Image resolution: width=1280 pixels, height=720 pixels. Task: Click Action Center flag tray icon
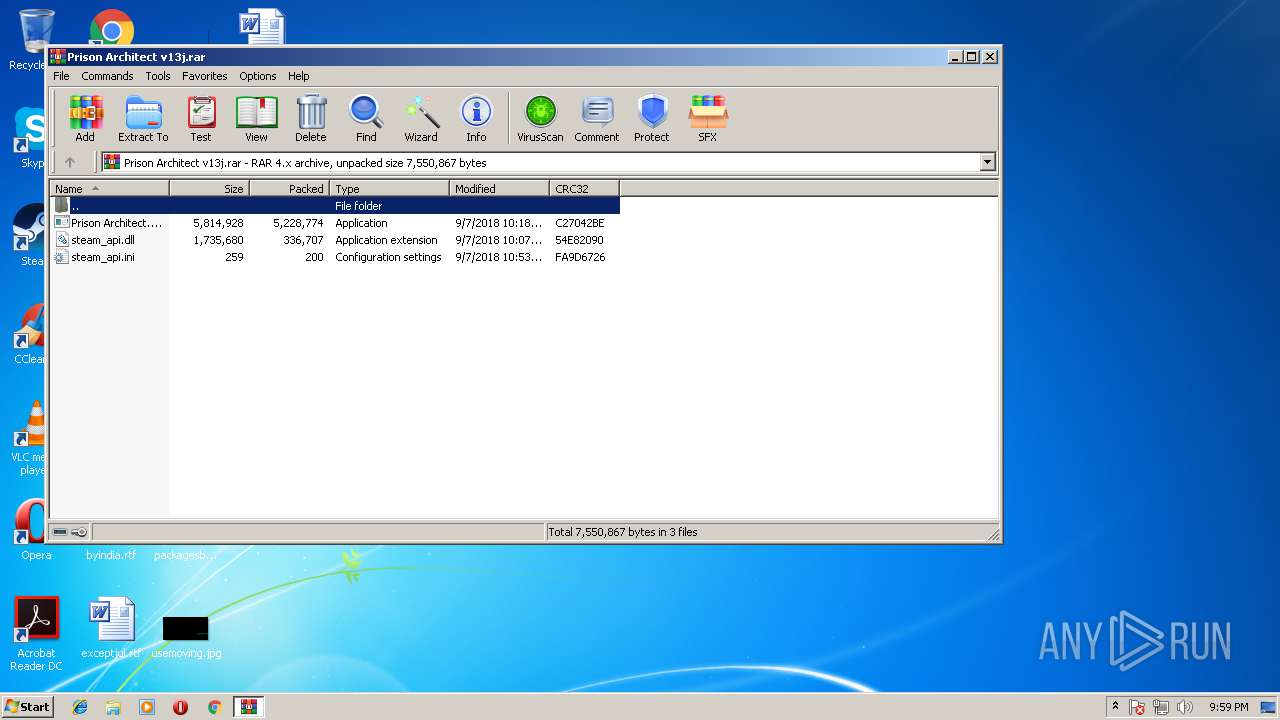1137,707
